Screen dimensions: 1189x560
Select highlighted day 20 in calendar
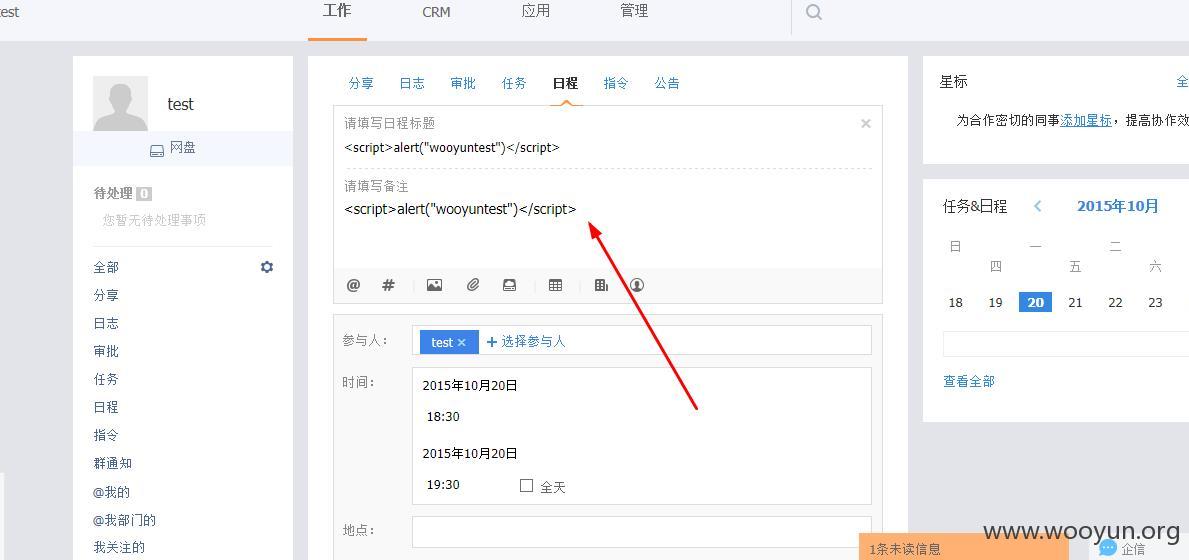click(1035, 302)
